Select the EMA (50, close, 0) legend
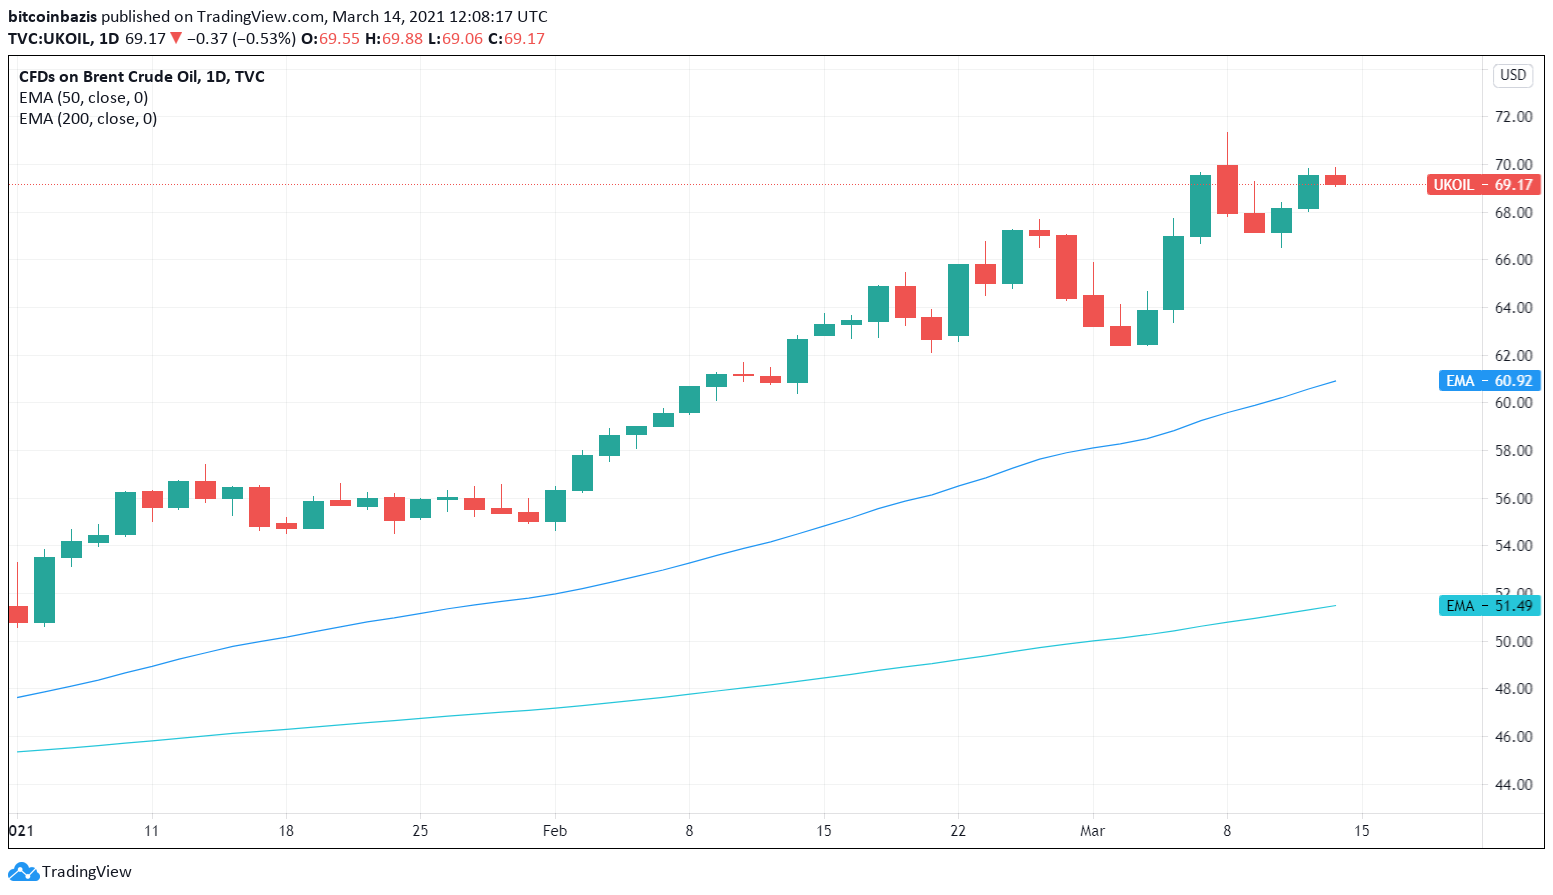 84,98
